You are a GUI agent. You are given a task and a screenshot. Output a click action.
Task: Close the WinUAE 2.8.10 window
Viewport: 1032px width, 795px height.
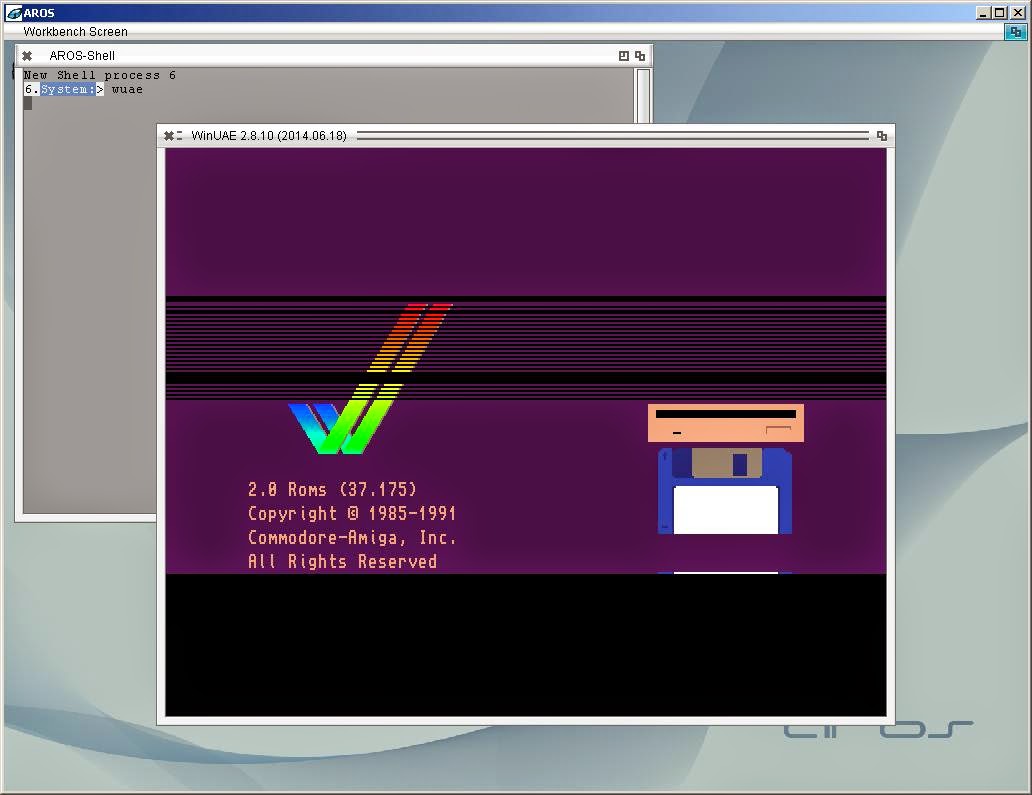click(x=168, y=136)
